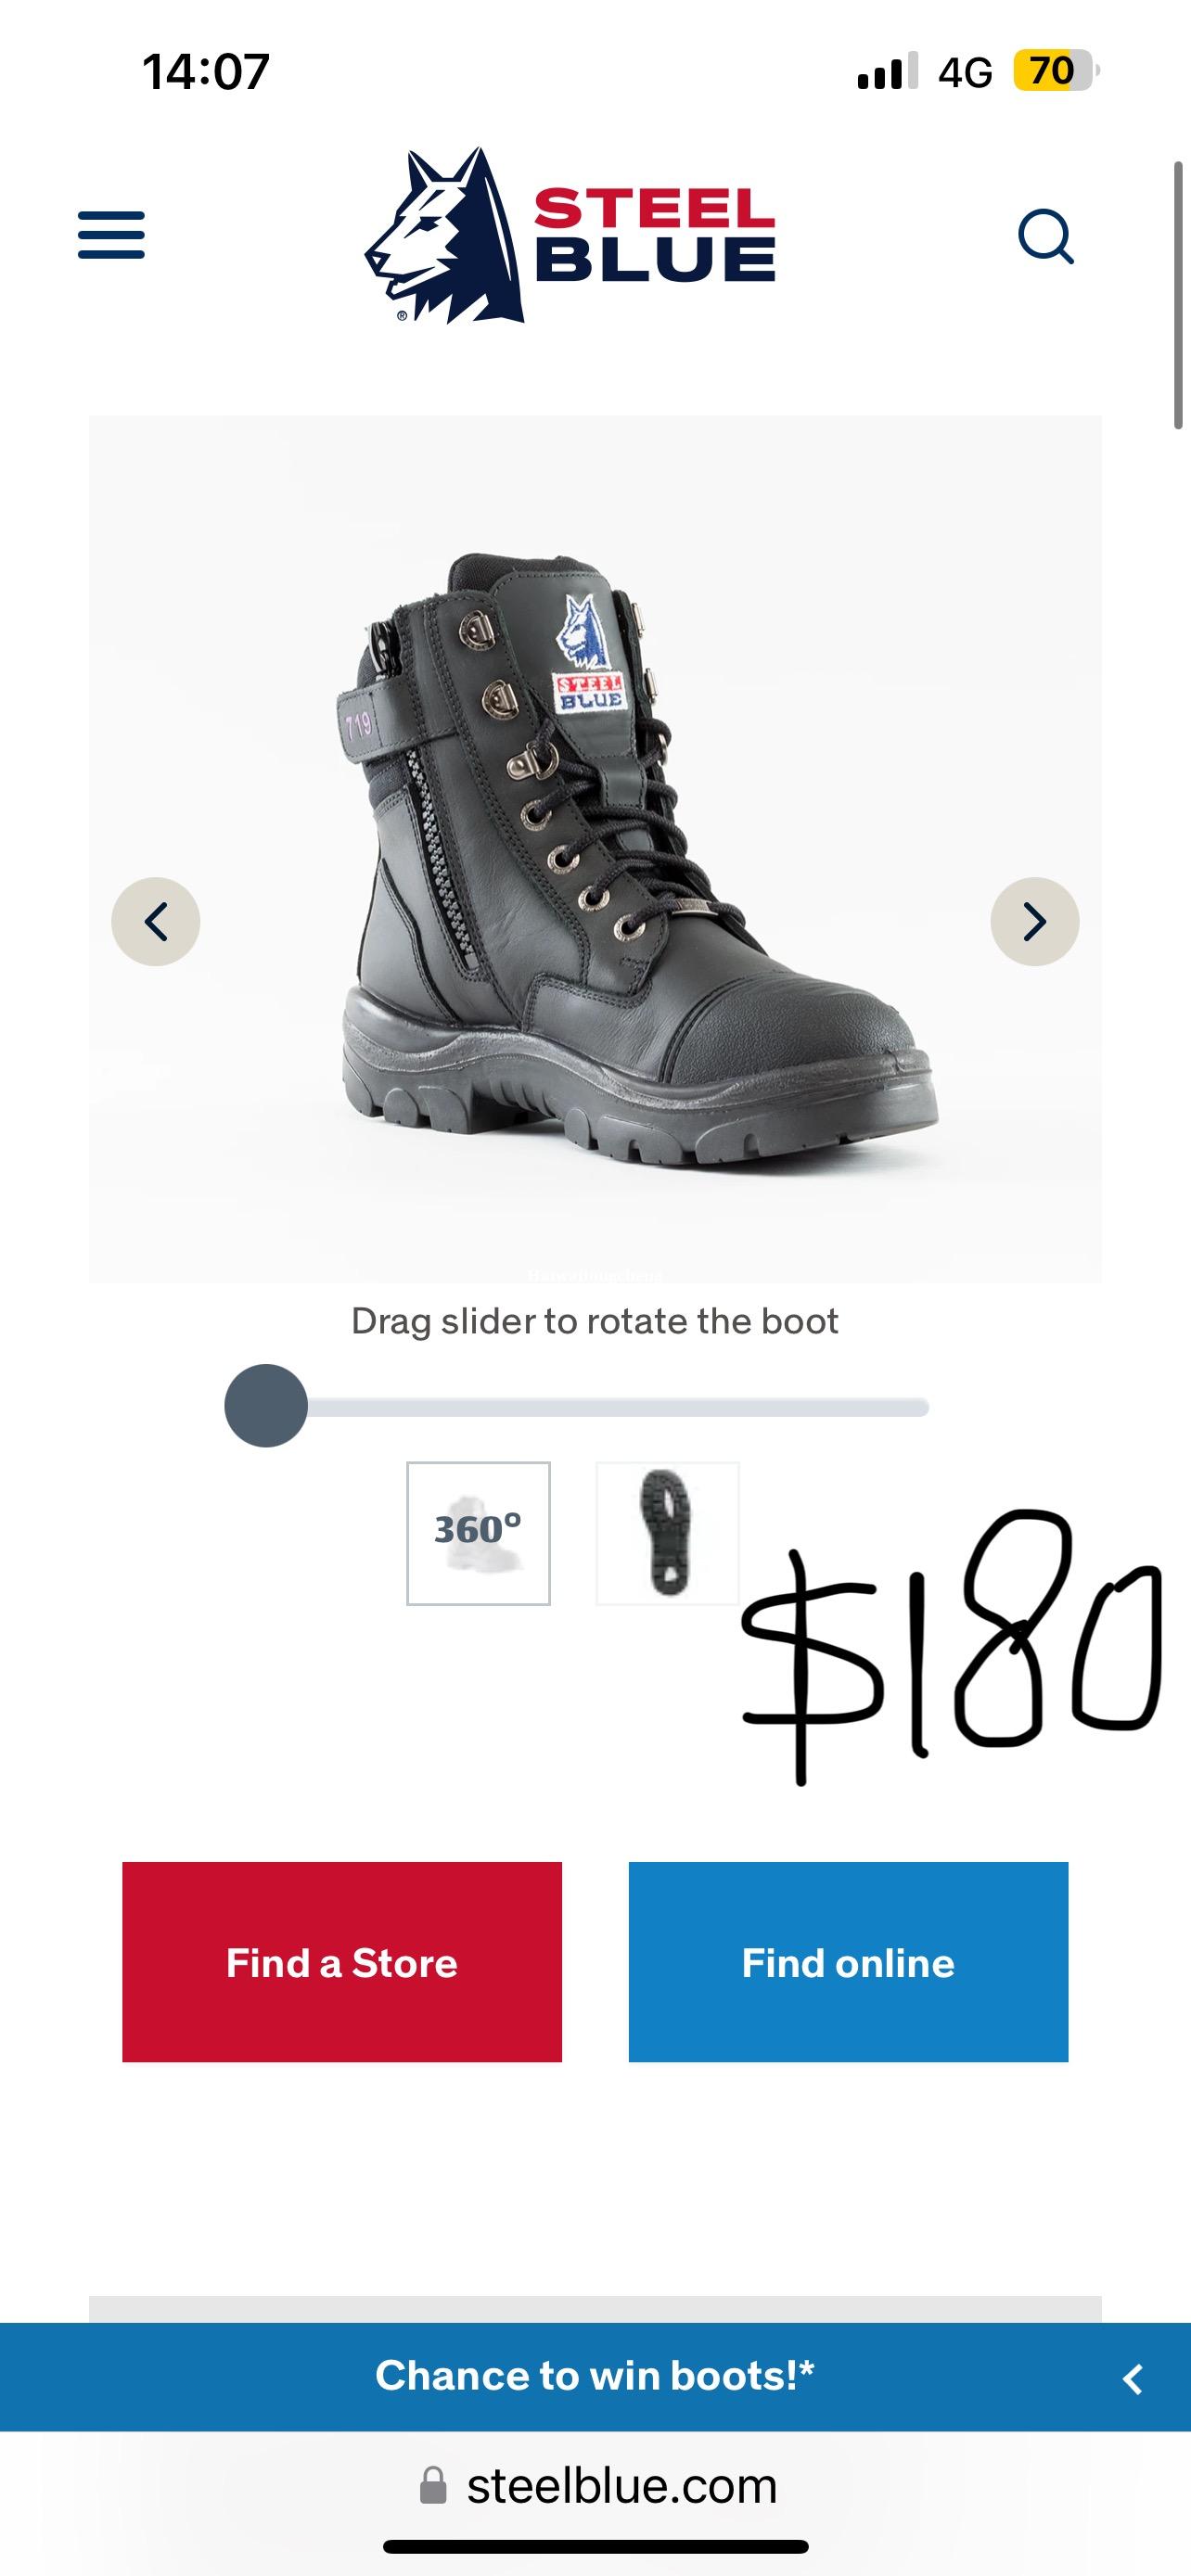Expand the Chance to win boots banner chevron
This screenshot has height=2576, width=1191.
coord(1133,2379)
